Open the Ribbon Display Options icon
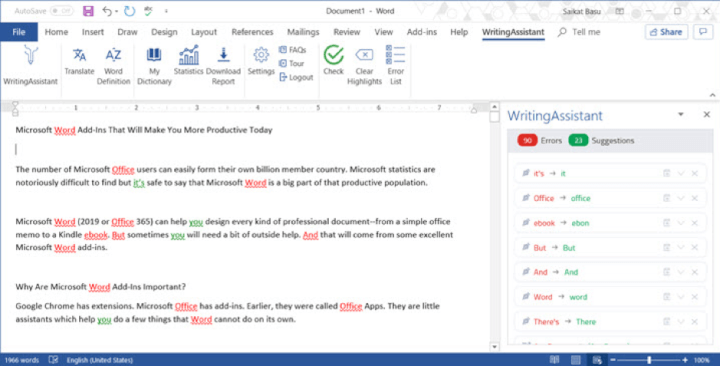This screenshot has width=720, height=366. (x=620, y=11)
